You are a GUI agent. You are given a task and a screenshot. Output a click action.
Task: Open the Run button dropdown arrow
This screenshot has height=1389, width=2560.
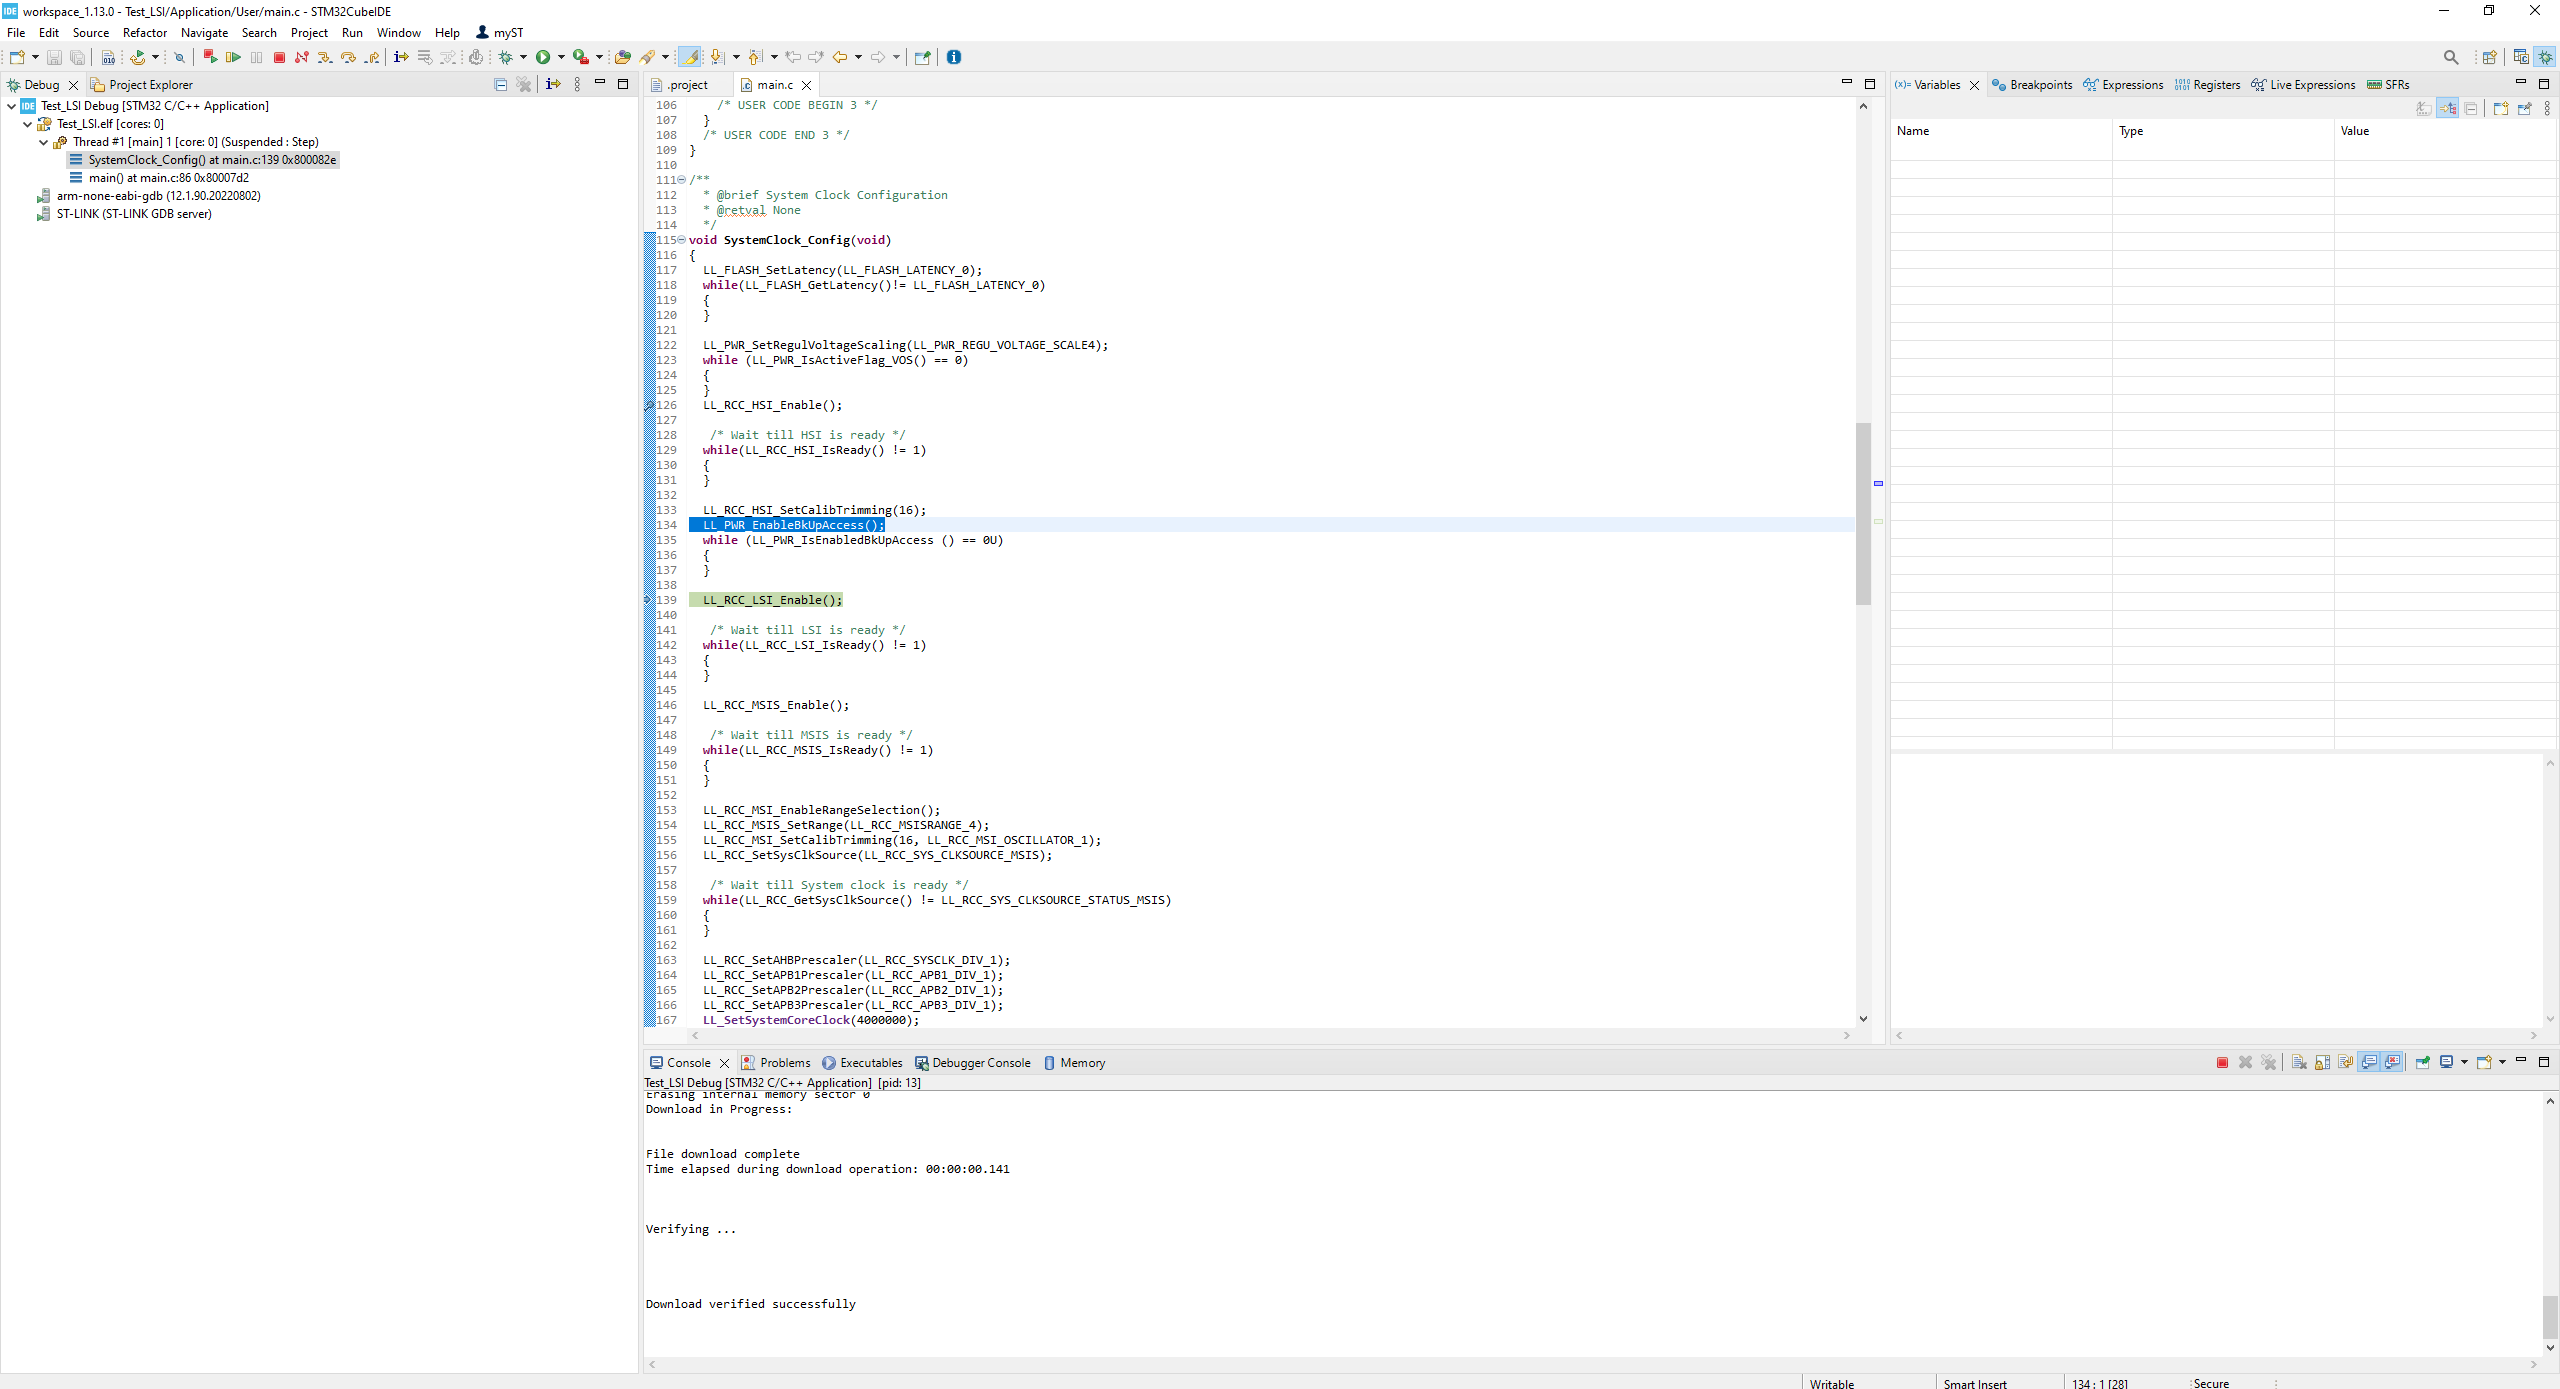[x=561, y=57]
